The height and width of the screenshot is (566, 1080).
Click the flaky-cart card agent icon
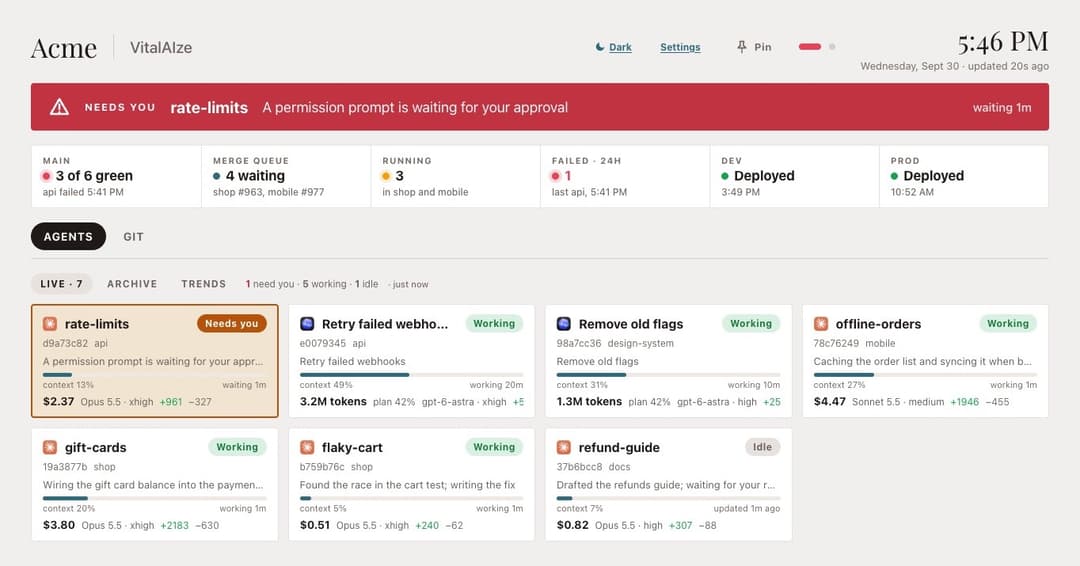point(307,447)
